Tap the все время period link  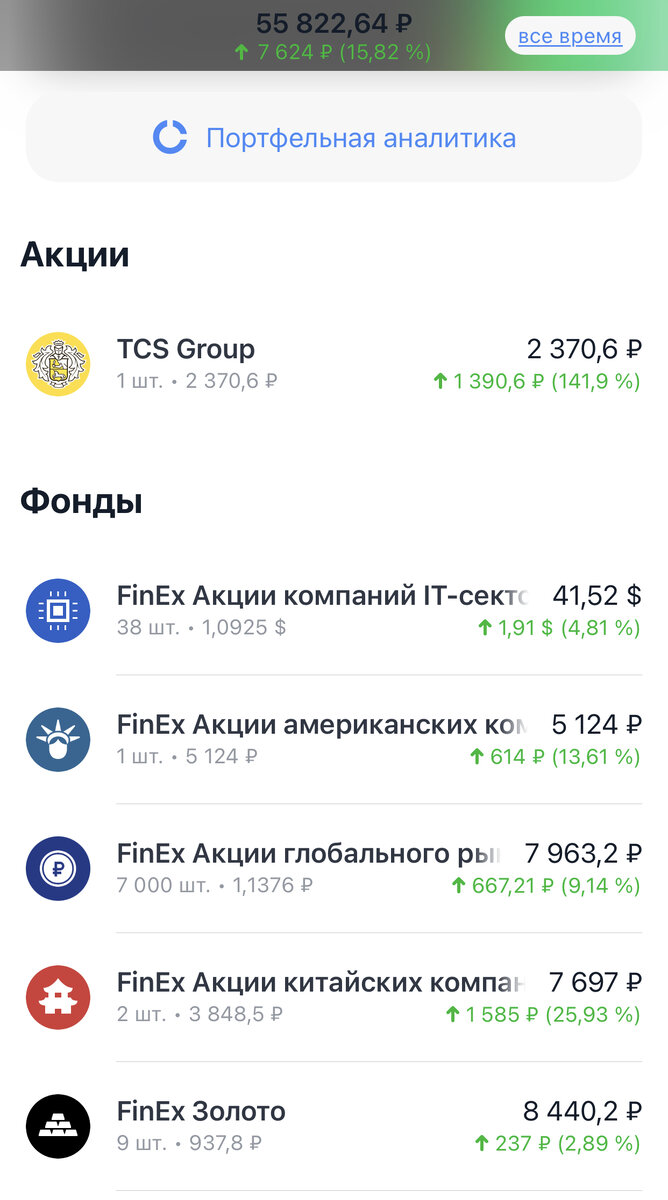[569, 35]
